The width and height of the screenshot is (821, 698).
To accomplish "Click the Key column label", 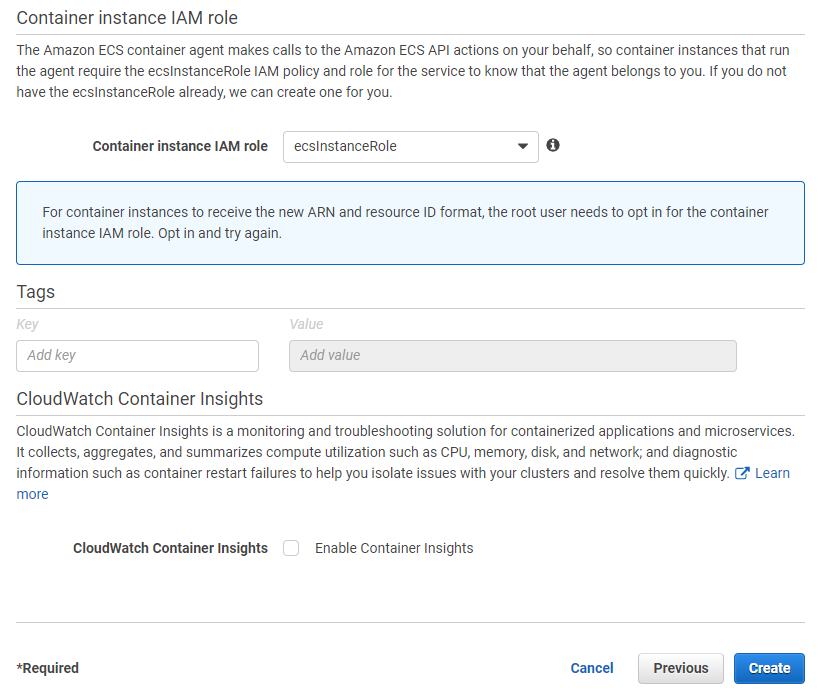I will [27, 324].
